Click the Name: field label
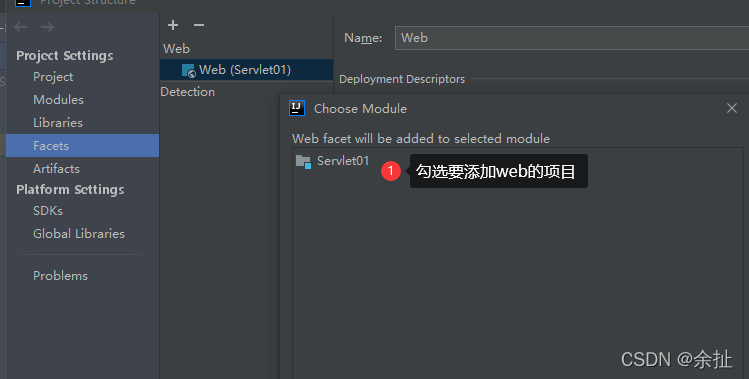Image resolution: width=749 pixels, height=379 pixels. click(363, 38)
